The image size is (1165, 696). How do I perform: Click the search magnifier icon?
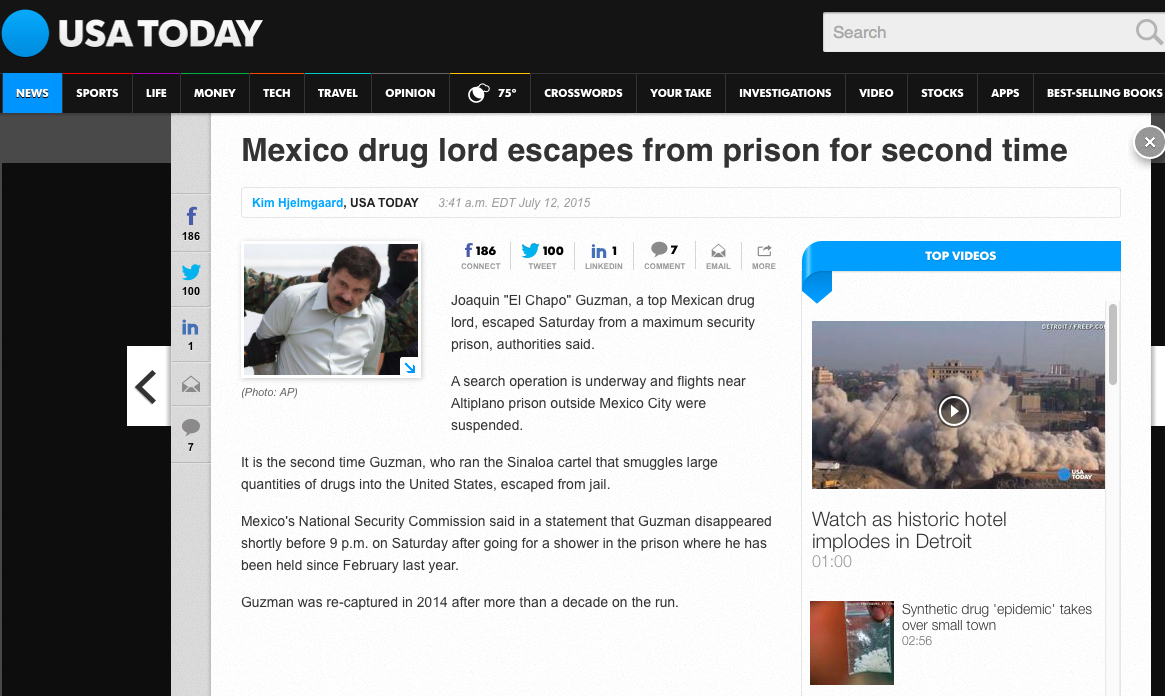(1147, 32)
